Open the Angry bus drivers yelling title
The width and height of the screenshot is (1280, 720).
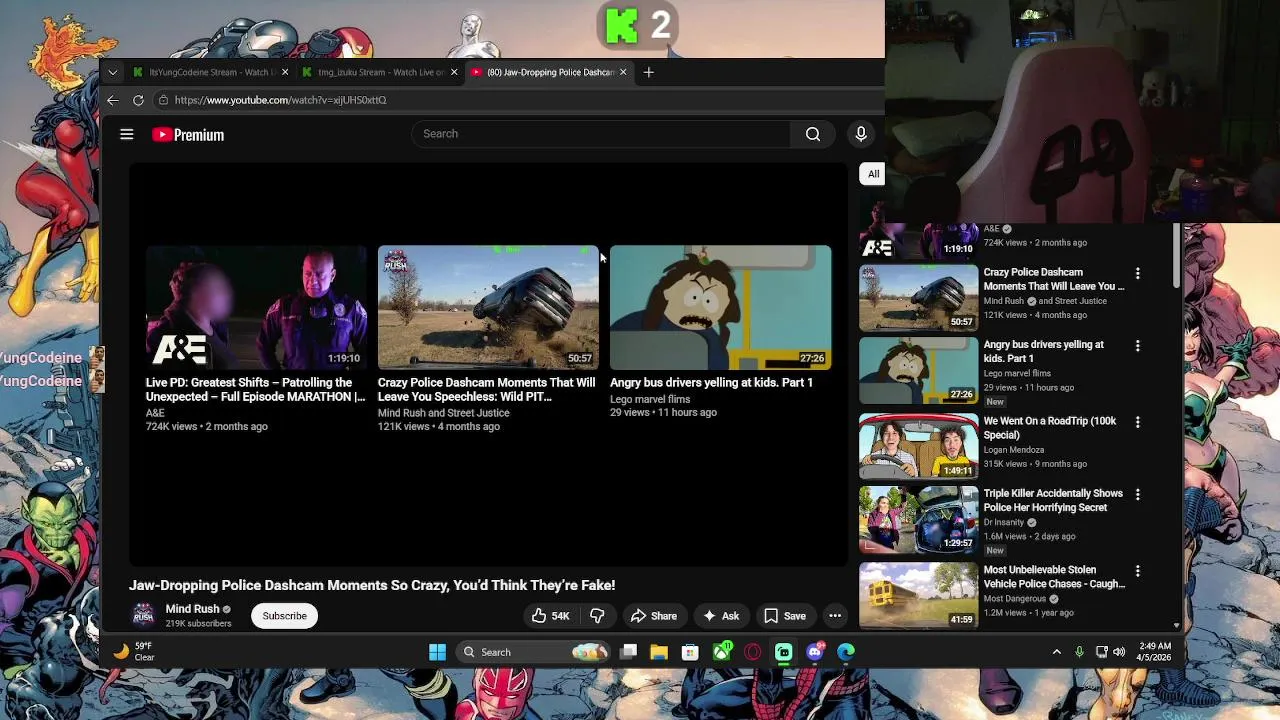pos(711,383)
